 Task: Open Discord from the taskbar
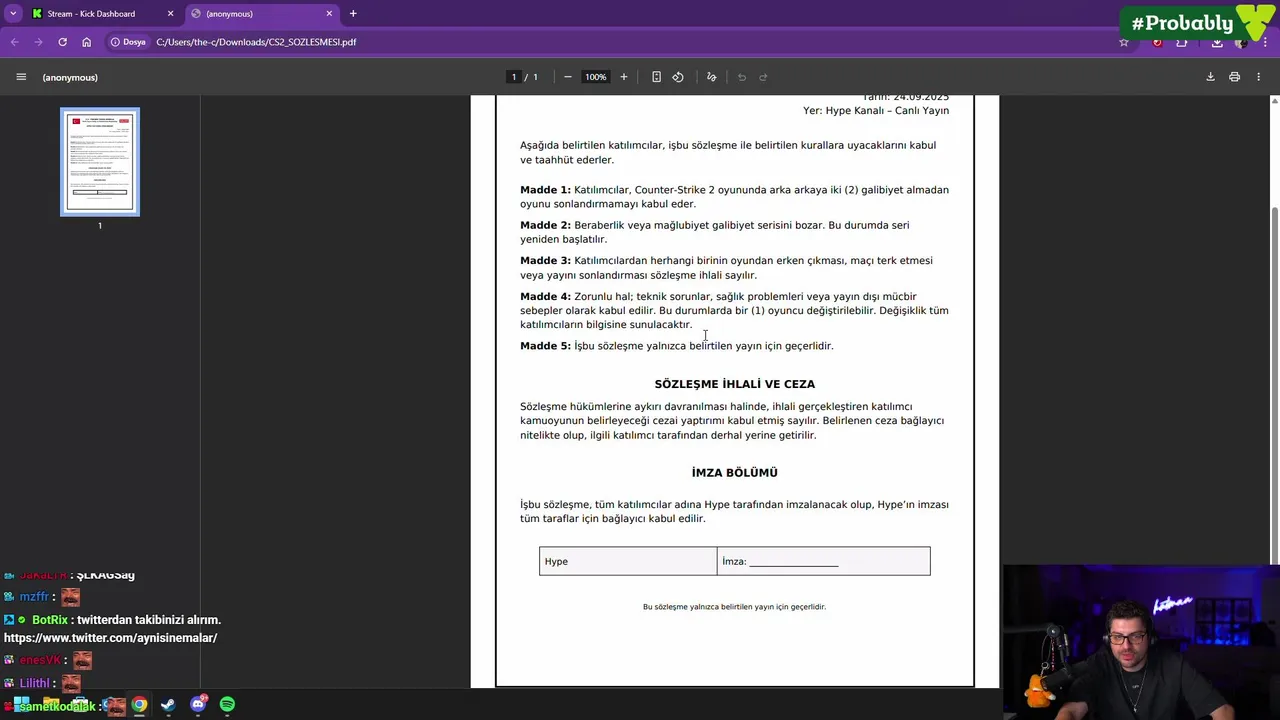(x=198, y=705)
